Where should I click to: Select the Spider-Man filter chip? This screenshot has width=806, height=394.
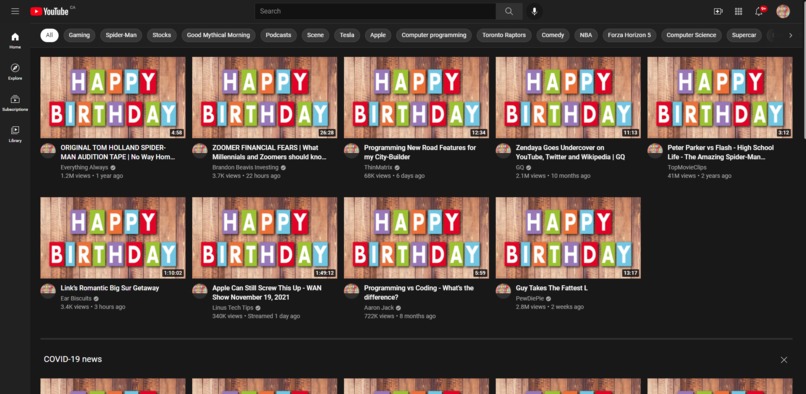click(x=121, y=35)
